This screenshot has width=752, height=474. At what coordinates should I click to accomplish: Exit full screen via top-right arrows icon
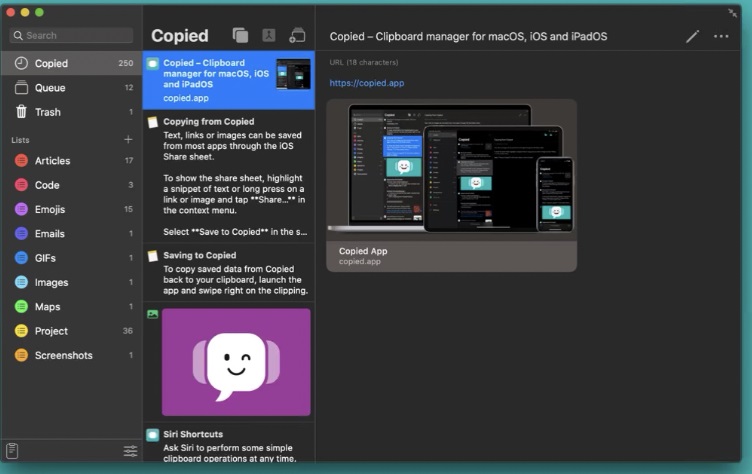point(732,13)
